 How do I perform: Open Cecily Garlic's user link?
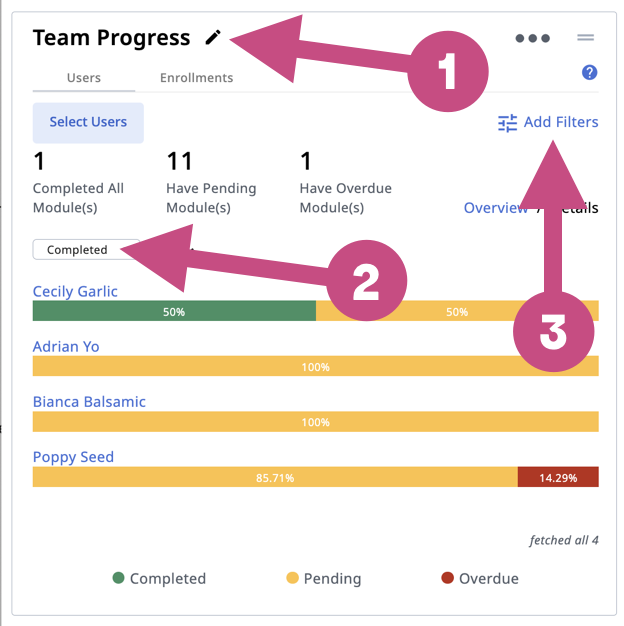[x=75, y=292]
